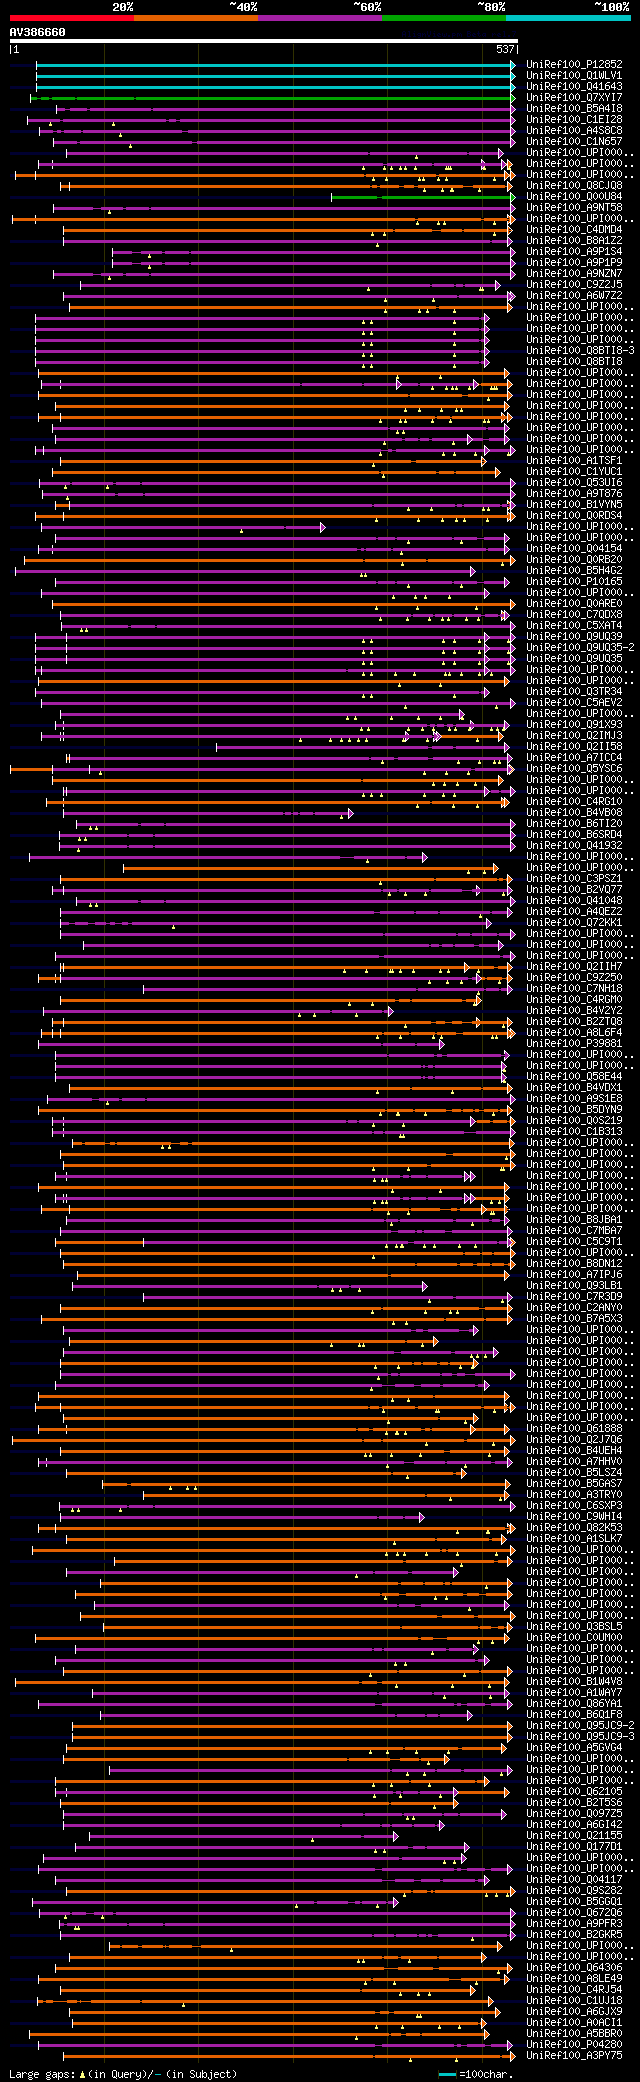This screenshot has width=640, height=2082.
Task: Select the UniRef100_B5H4G2 label
Action: coord(574,570)
